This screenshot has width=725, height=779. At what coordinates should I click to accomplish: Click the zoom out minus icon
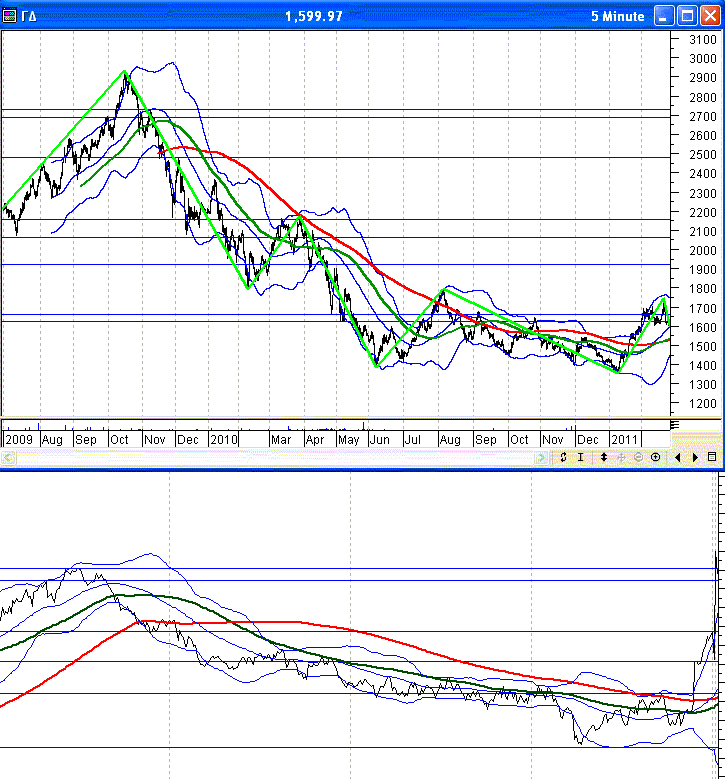[638, 457]
